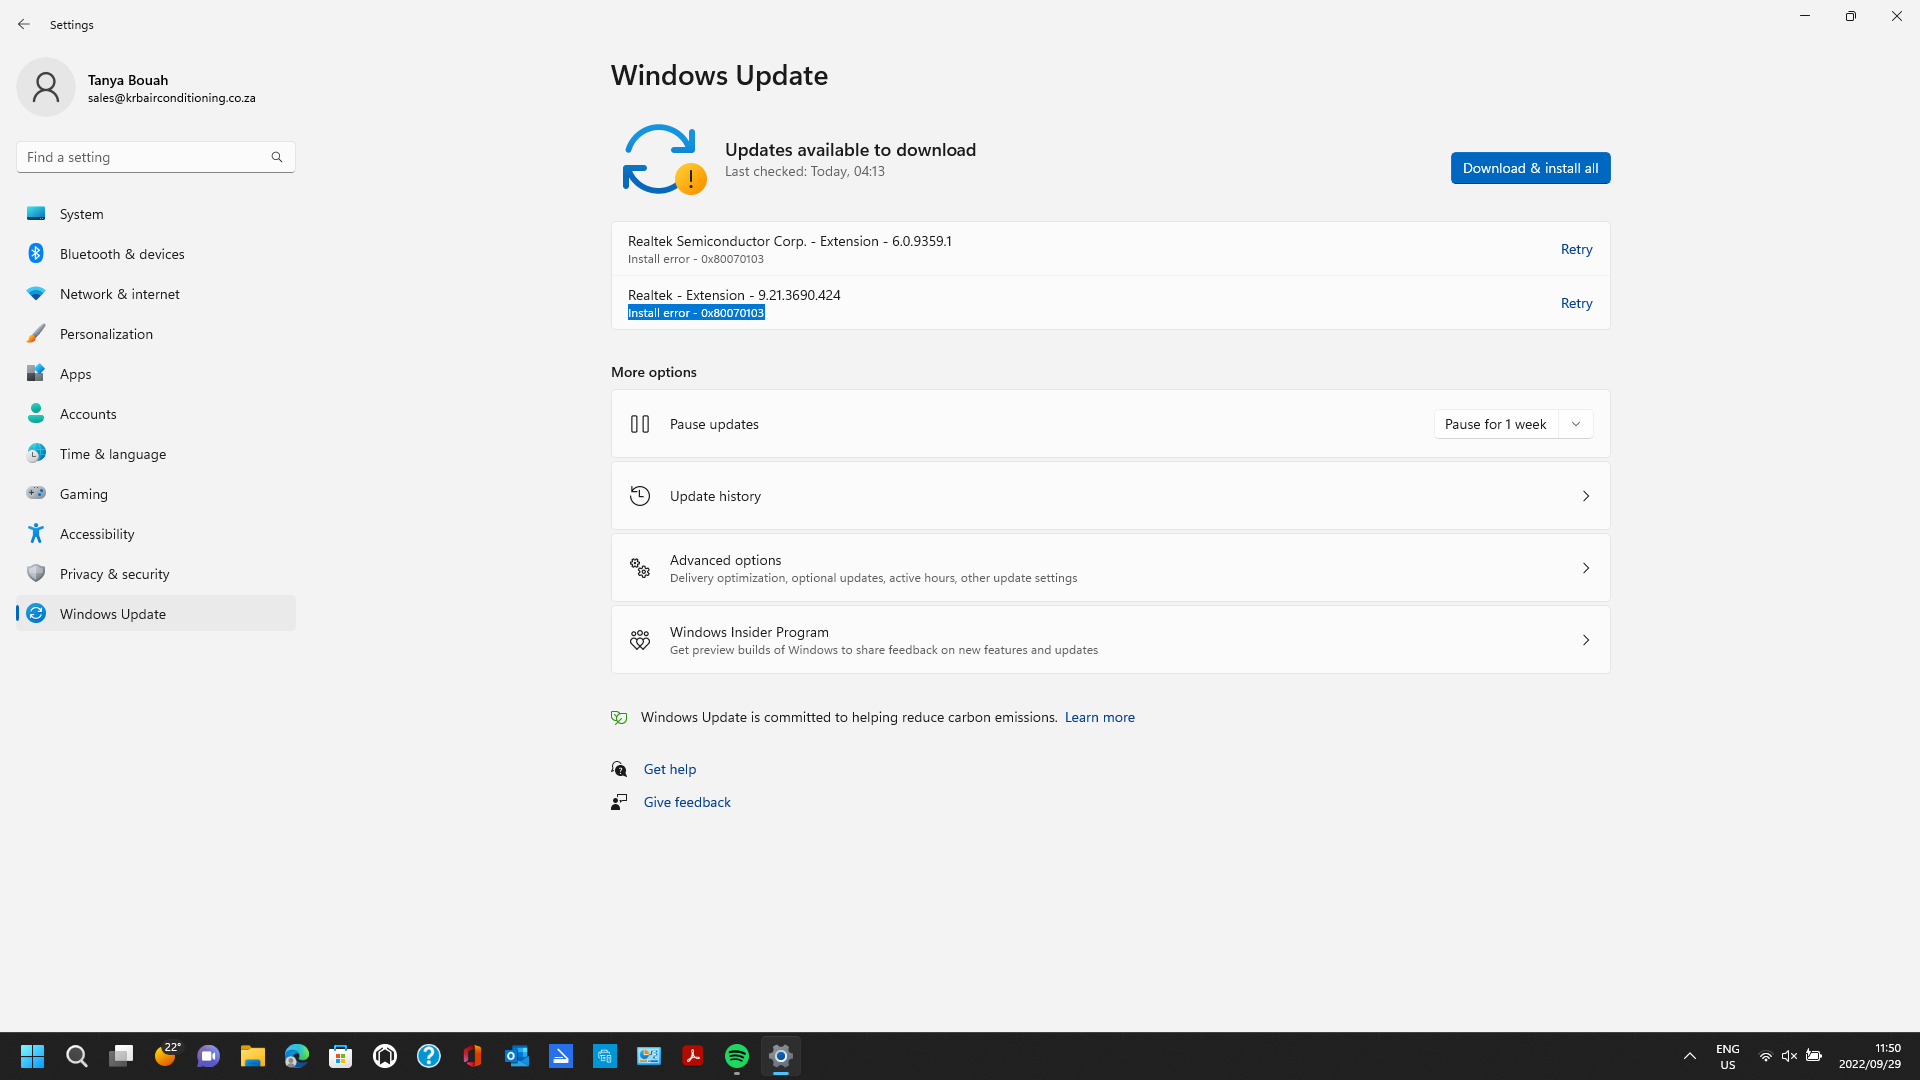The image size is (1920, 1080).
Task: Go back with the Settings back arrow
Action: pyautogui.click(x=24, y=24)
